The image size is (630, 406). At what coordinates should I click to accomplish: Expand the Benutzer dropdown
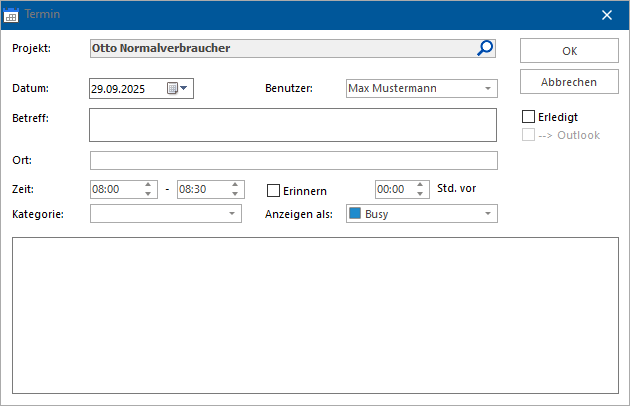point(488,88)
